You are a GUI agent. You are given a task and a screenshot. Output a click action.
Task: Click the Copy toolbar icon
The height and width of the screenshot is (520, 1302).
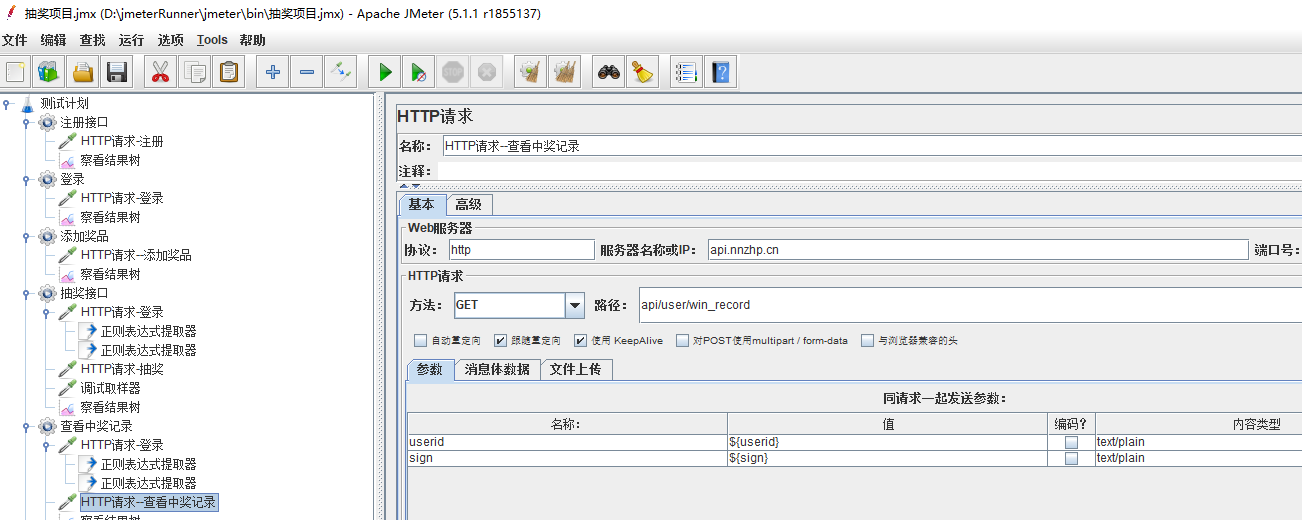pos(194,72)
